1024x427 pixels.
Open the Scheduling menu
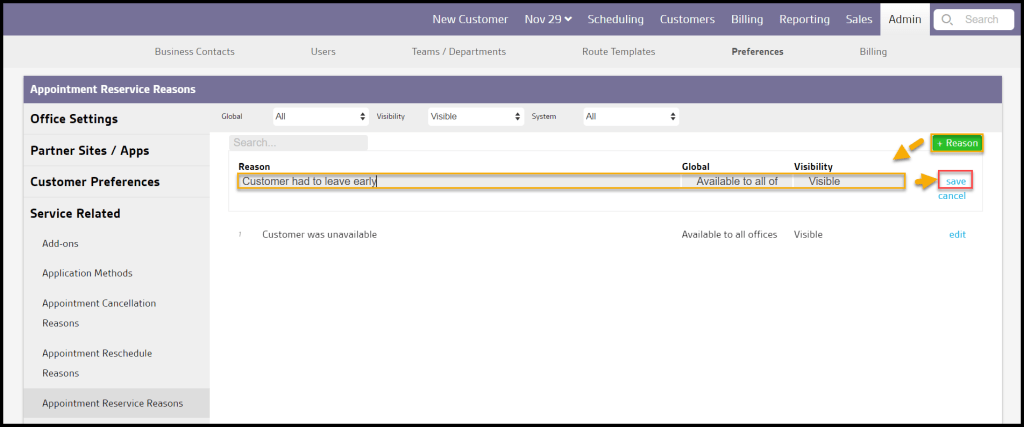pos(616,19)
